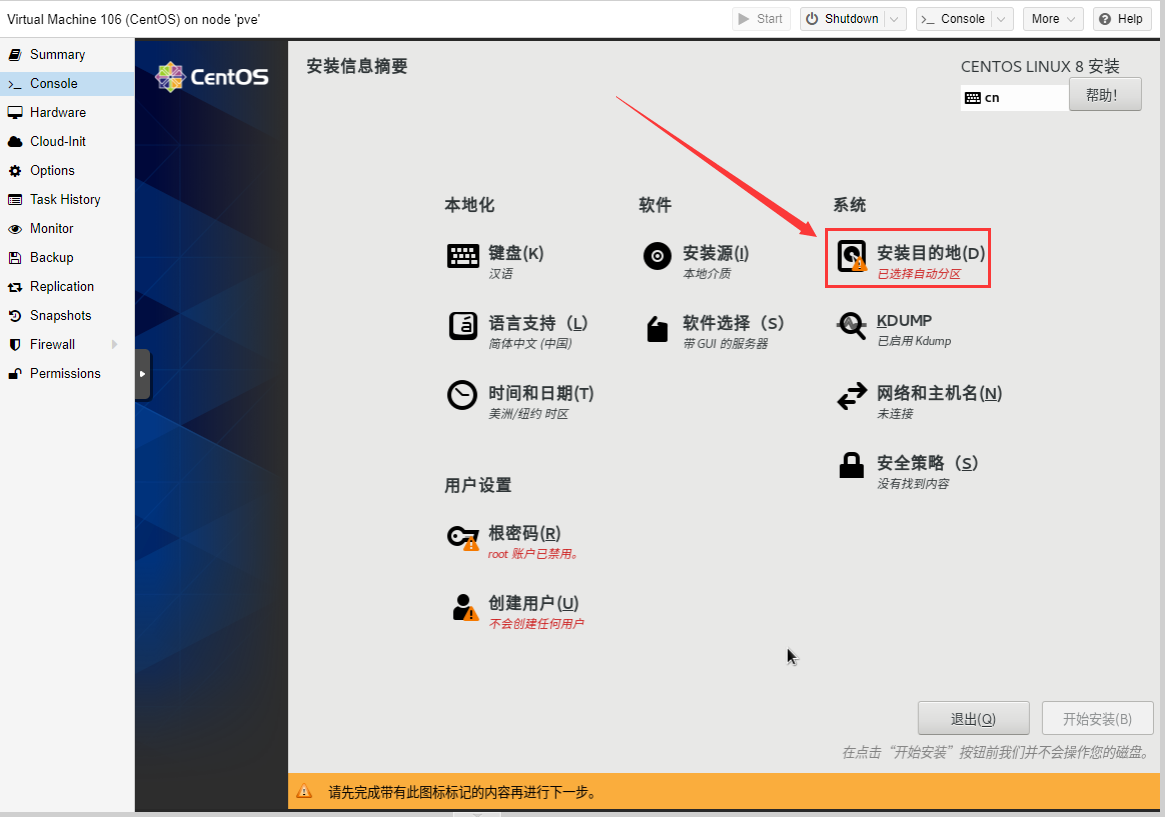Click the Backup floppy disk icon

point(15,258)
